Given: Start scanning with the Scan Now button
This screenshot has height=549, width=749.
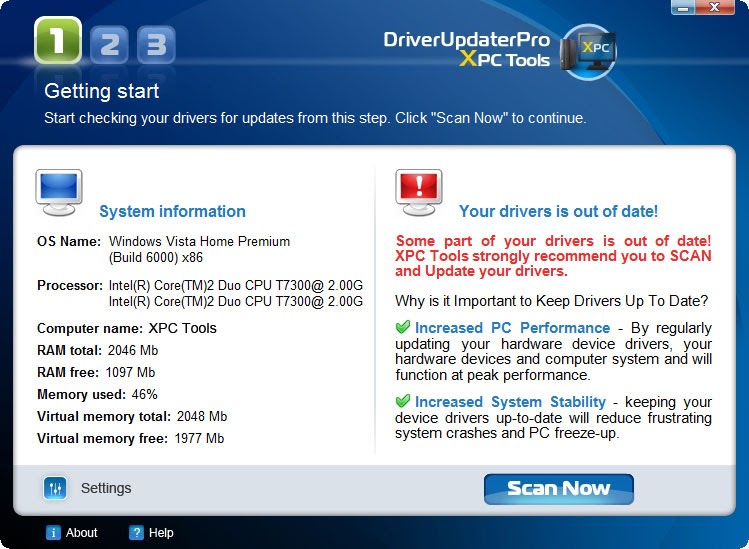Looking at the screenshot, I should [x=559, y=489].
